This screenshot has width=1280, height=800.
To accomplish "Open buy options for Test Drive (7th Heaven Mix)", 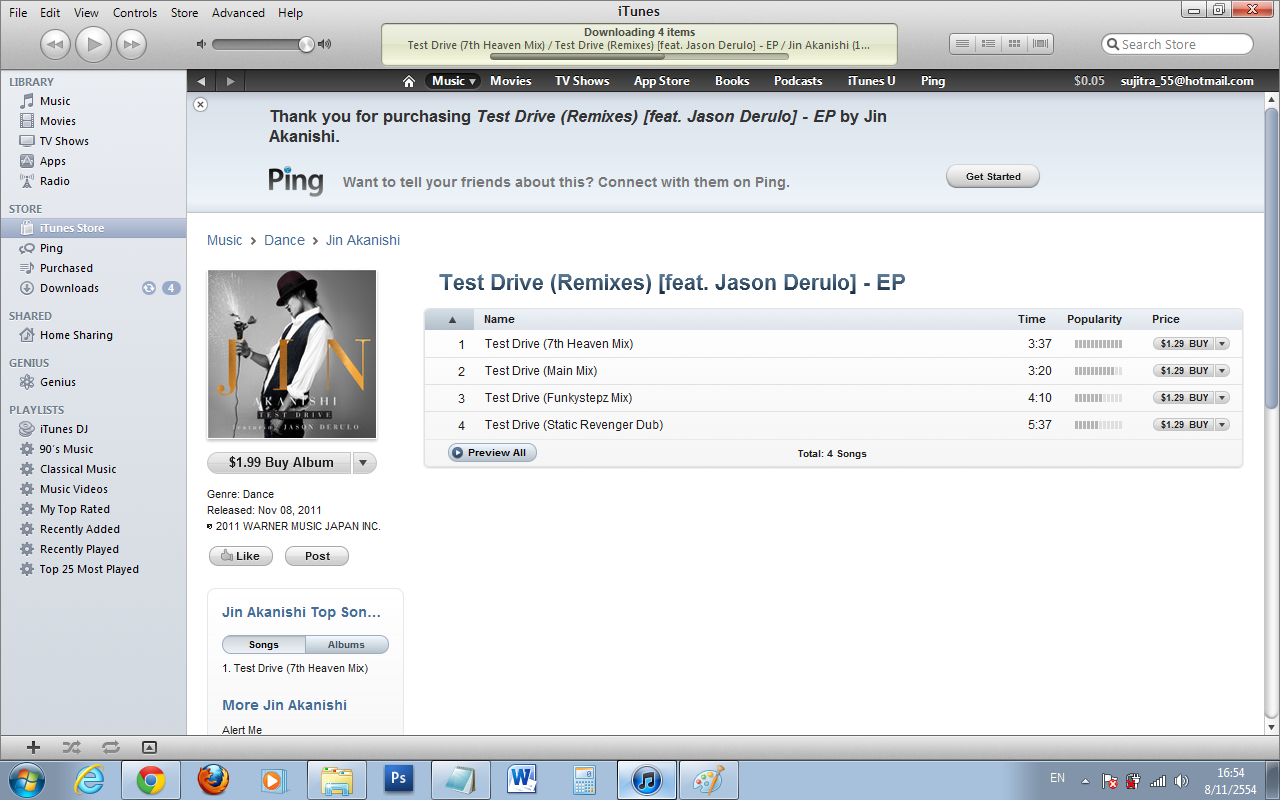I will [1222, 344].
